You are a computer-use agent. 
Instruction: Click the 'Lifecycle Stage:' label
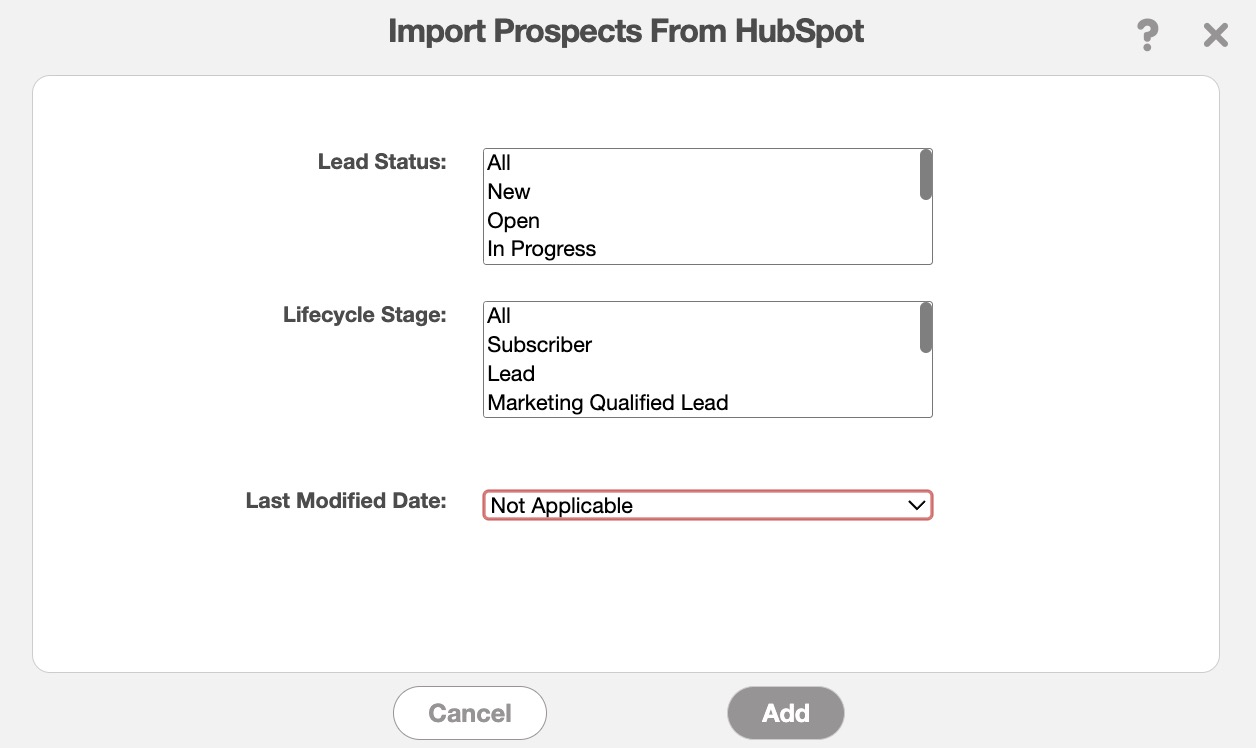365,315
